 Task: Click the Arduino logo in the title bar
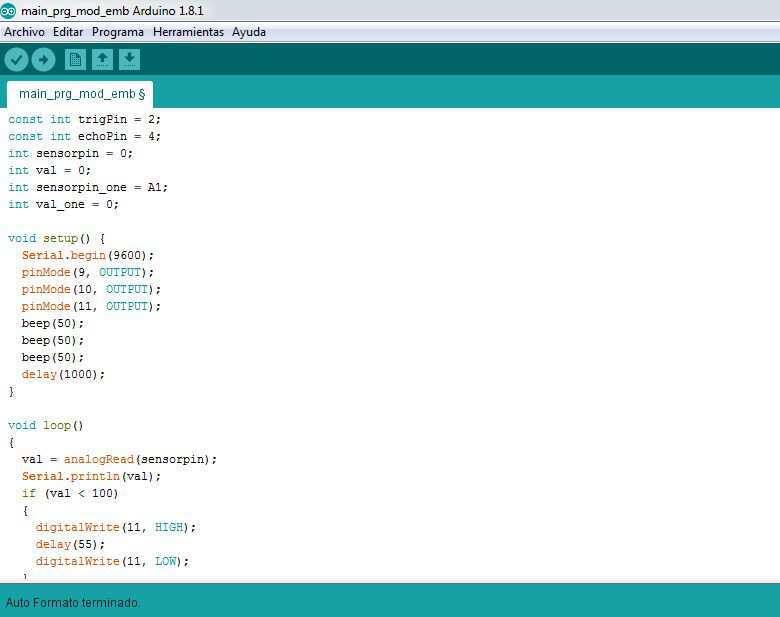tap(8, 10)
